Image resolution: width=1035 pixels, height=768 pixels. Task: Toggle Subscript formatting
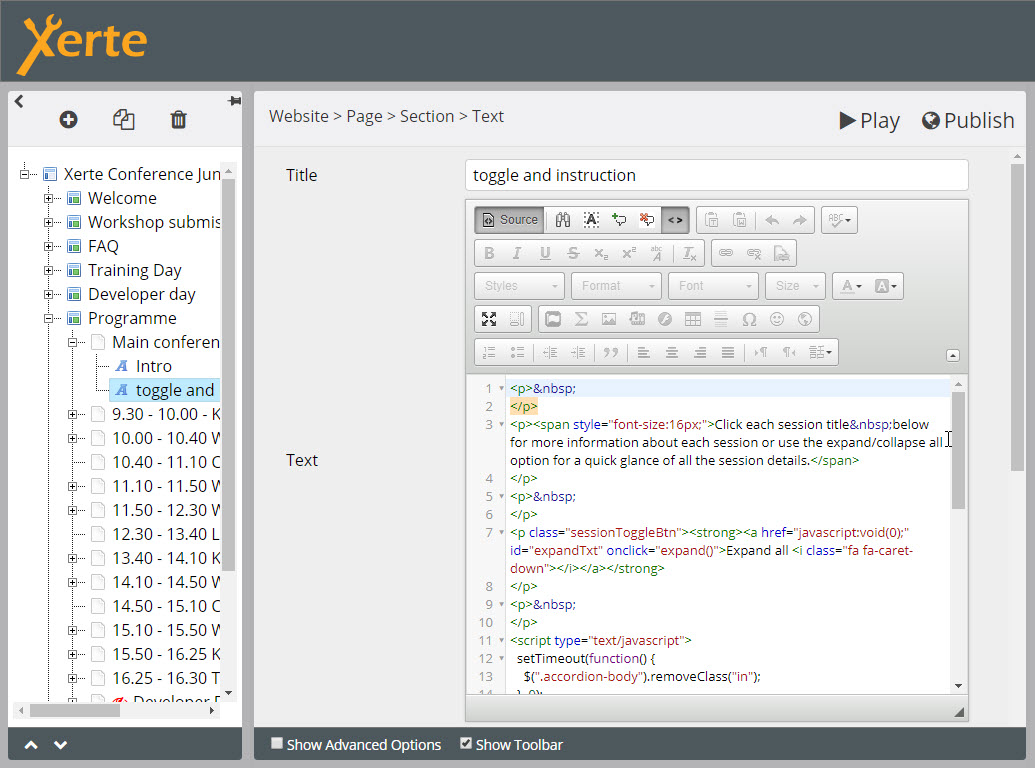(x=601, y=253)
